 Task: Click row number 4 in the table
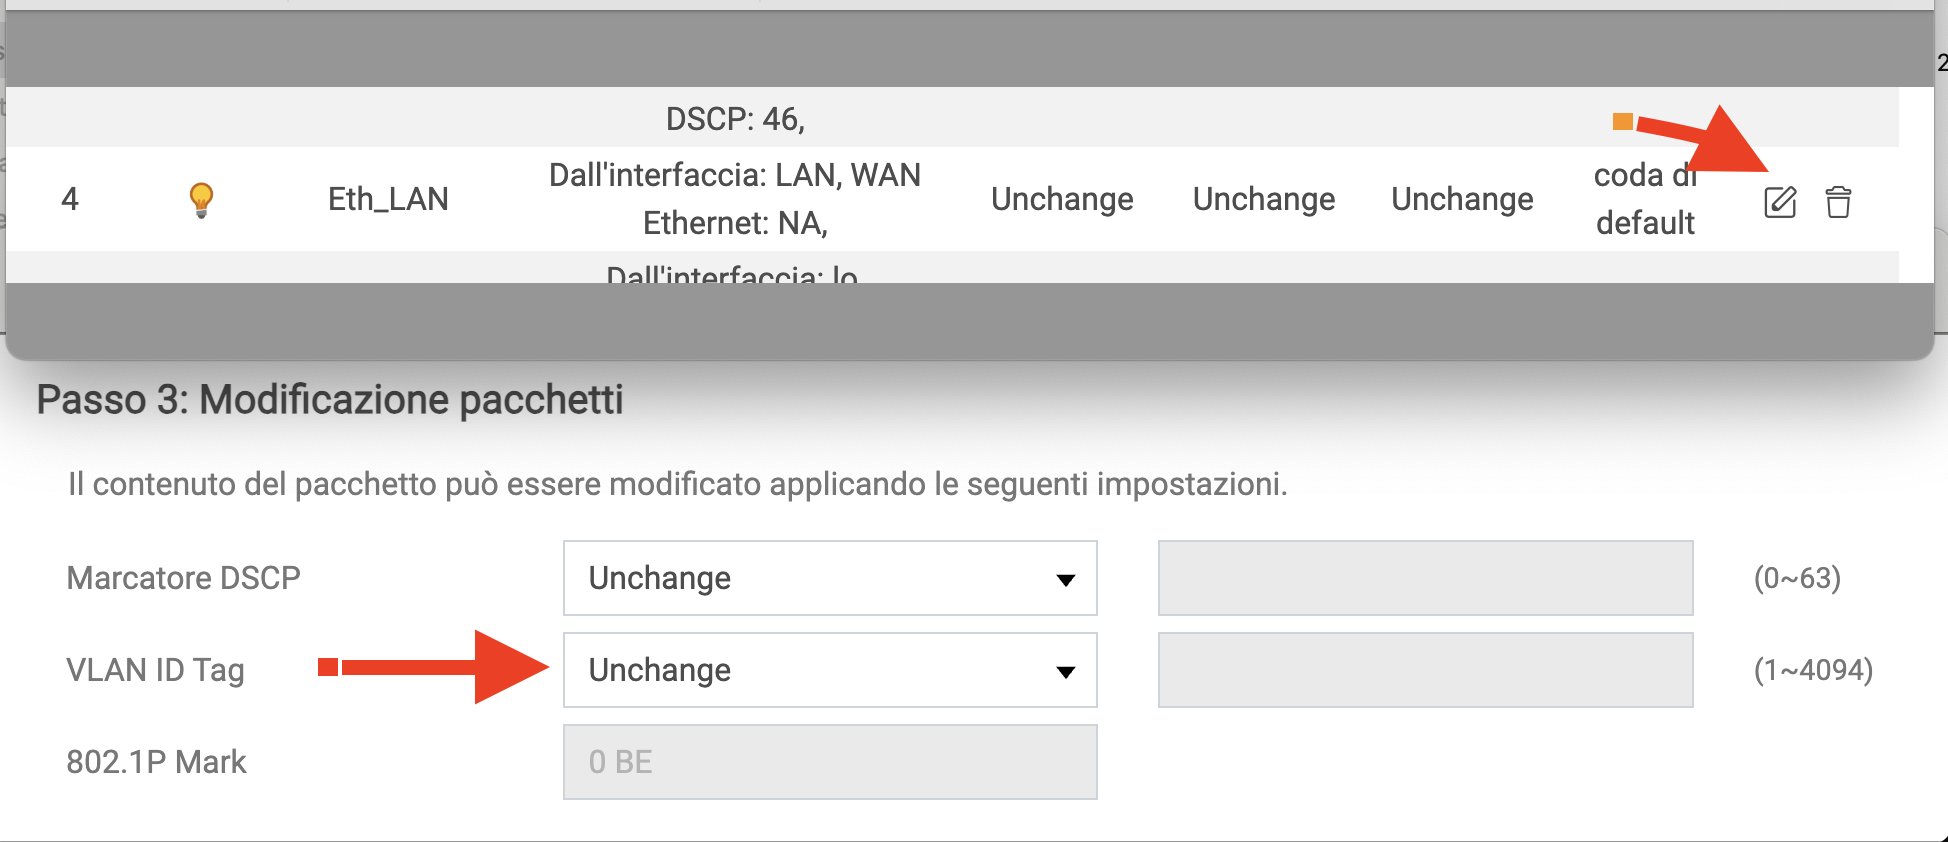point(70,199)
